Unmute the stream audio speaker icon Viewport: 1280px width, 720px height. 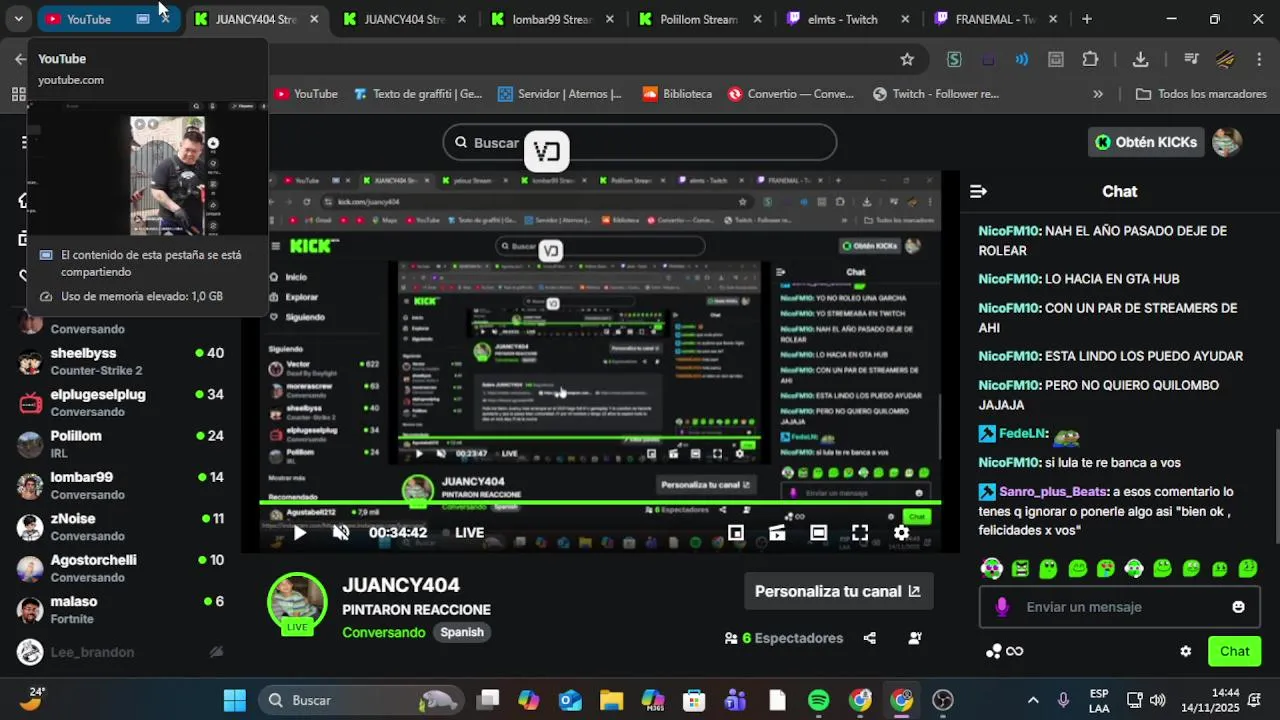341,533
